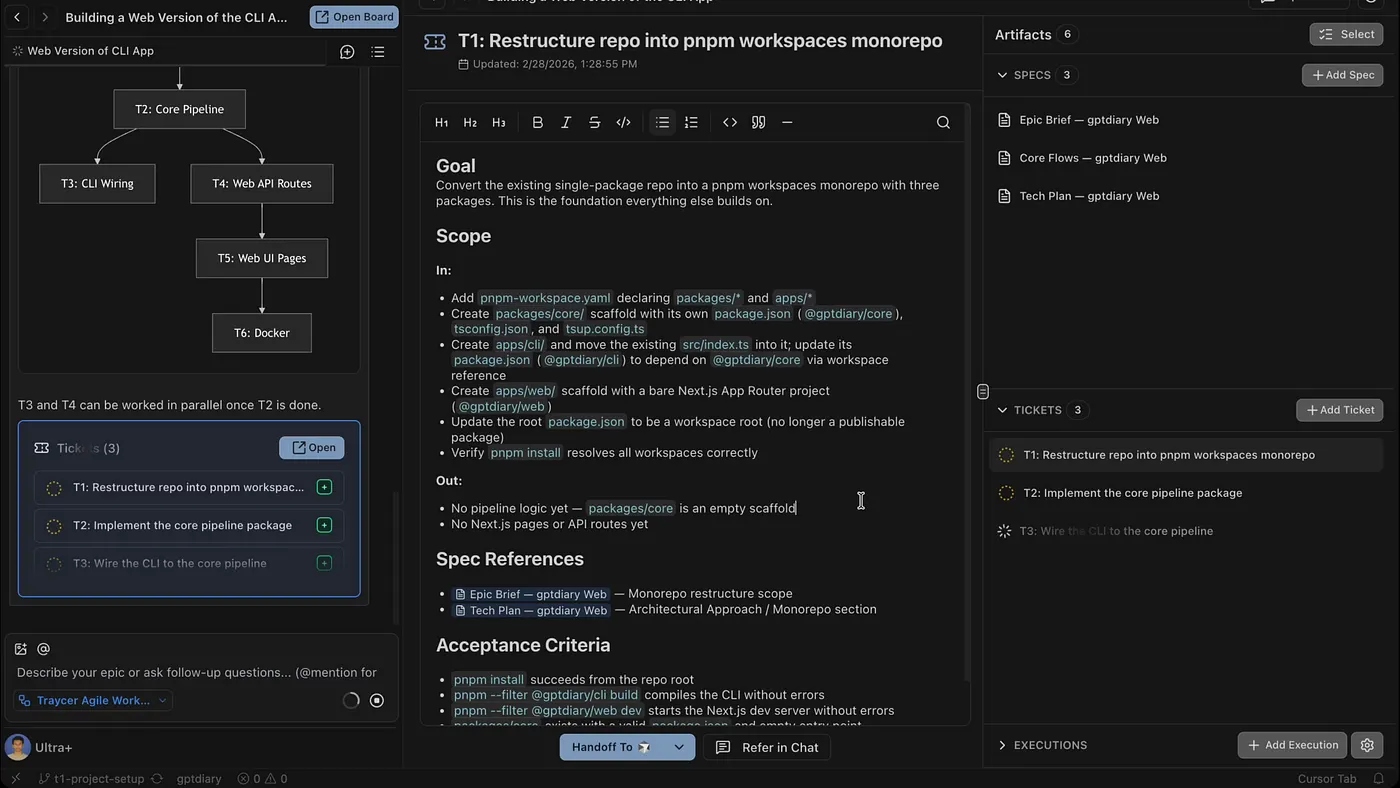Select the T2: Core Pipeline diagram node
The image size is (1400, 788).
tap(180, 109)
